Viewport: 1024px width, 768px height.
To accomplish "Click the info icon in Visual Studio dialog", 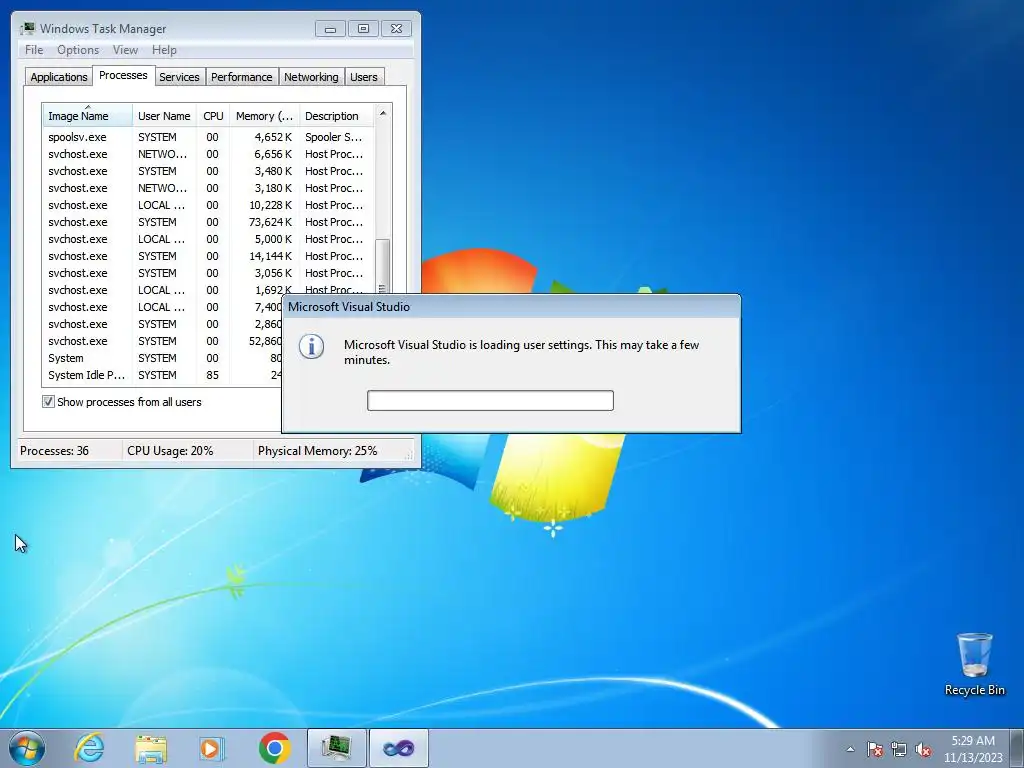I will pyautogui.click(x=312, y=346).
